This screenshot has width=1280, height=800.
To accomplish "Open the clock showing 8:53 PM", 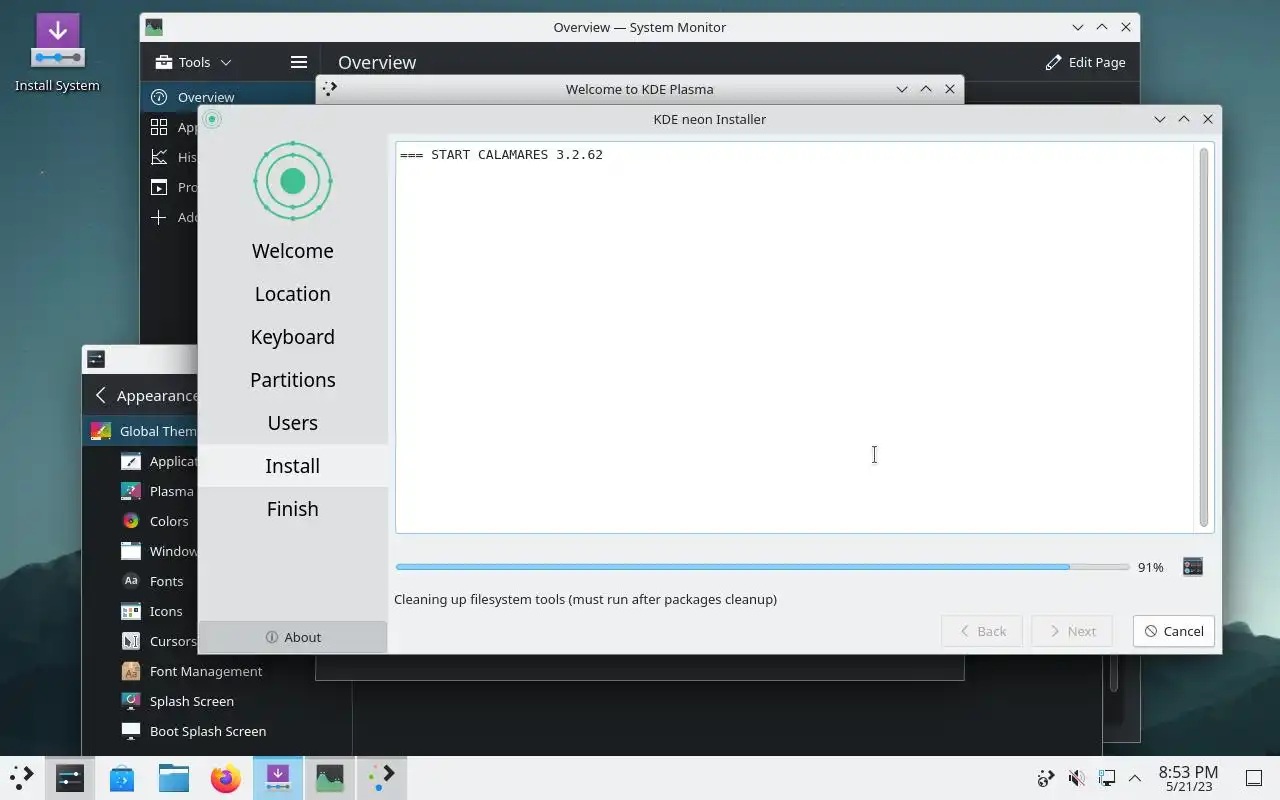I will pyautogui.click(x=1188, y=778).
